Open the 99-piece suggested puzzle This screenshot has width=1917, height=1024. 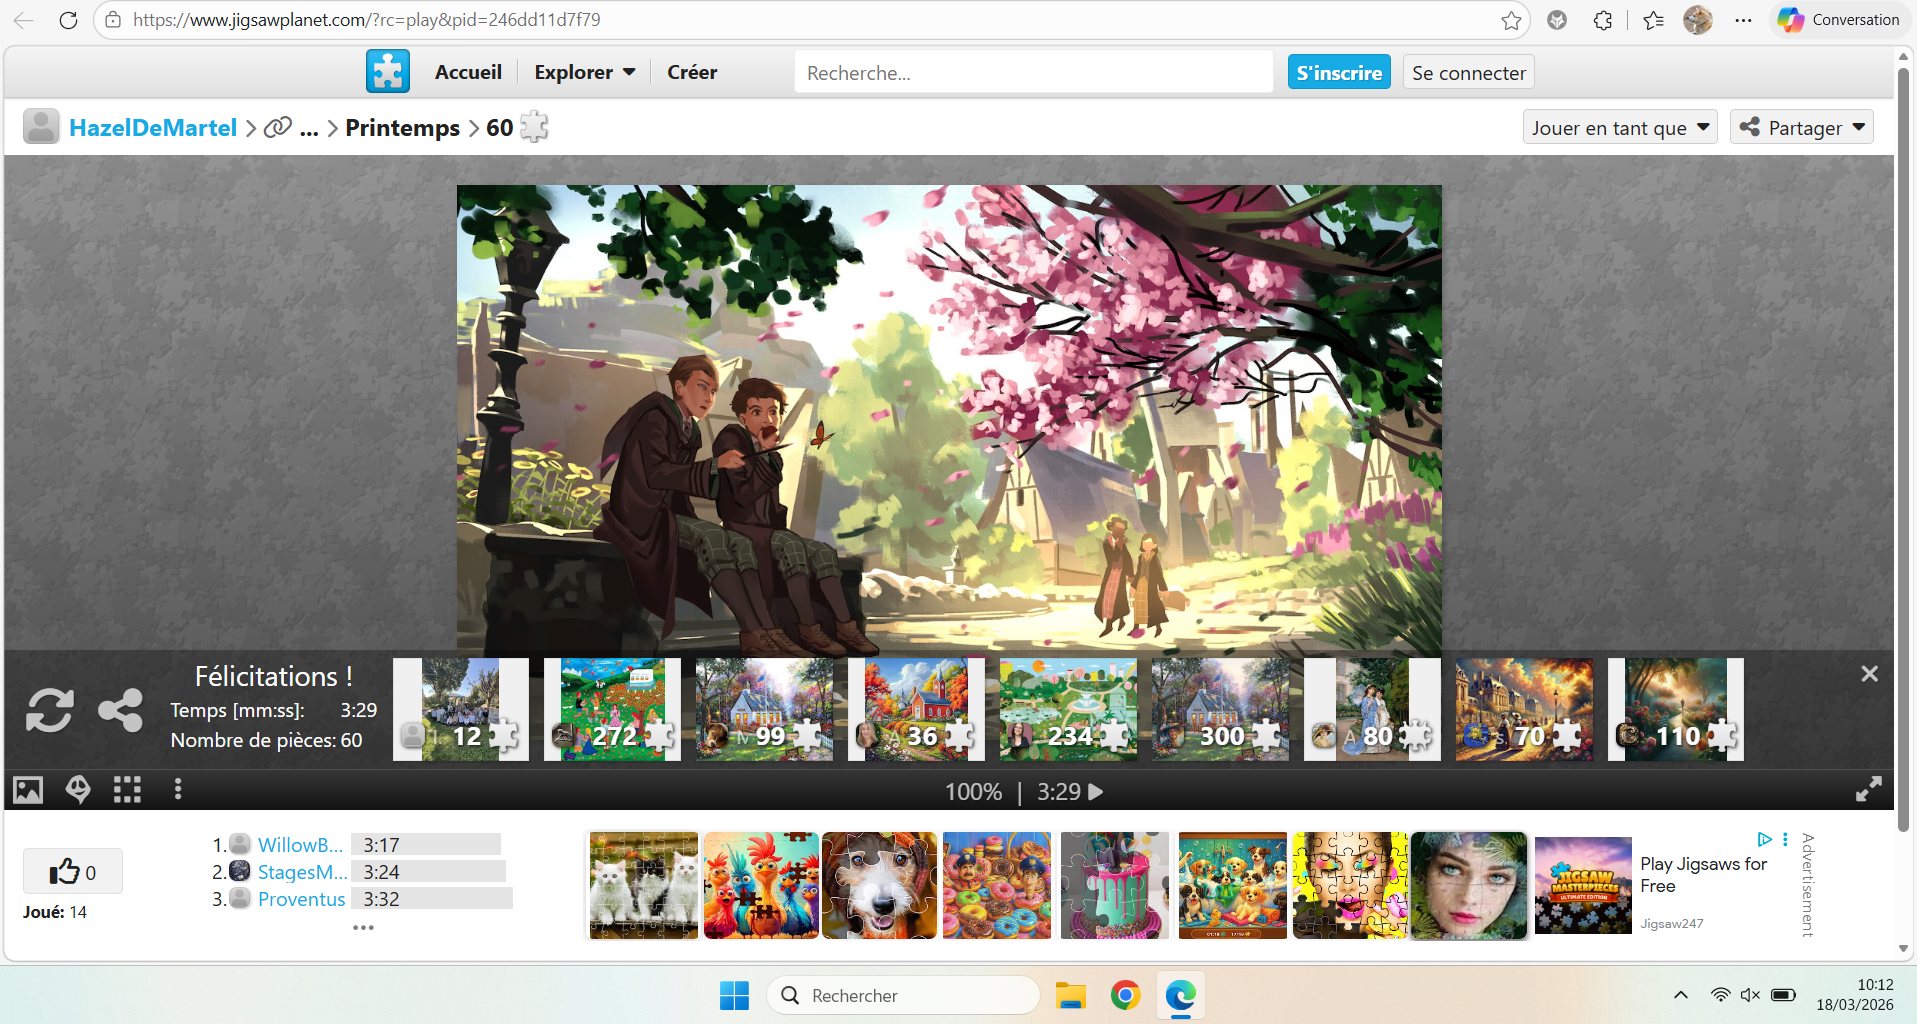point(765,709)
